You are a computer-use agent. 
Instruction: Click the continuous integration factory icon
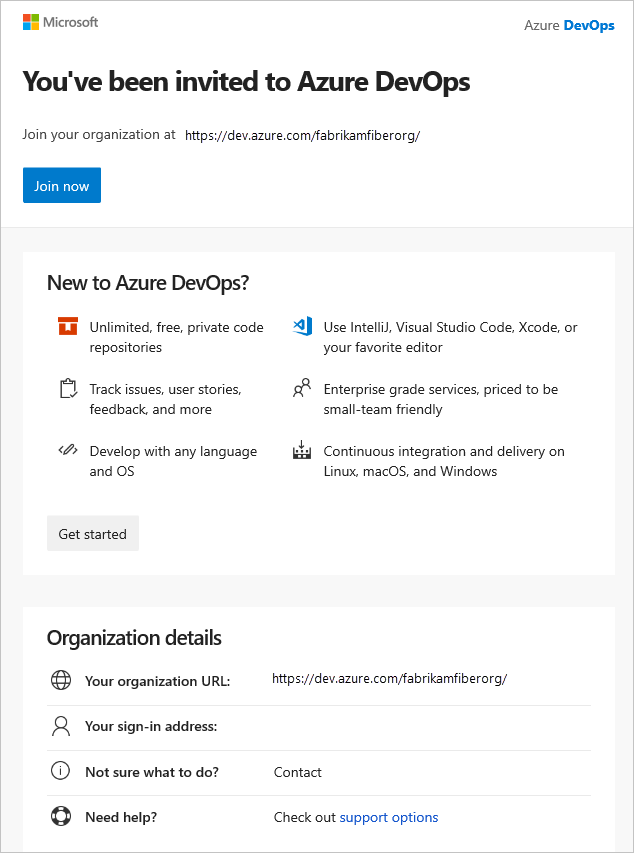tap(302, 451)
